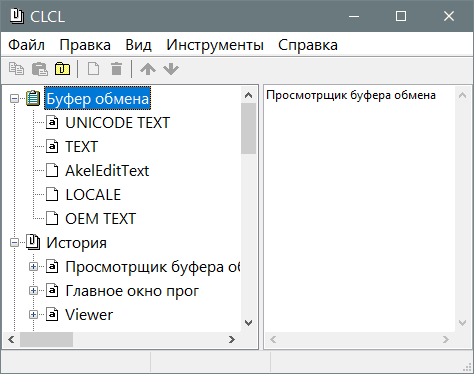
Task: Open the Инструменты menu
Action: pyautogui.click(x=215, y=45)
